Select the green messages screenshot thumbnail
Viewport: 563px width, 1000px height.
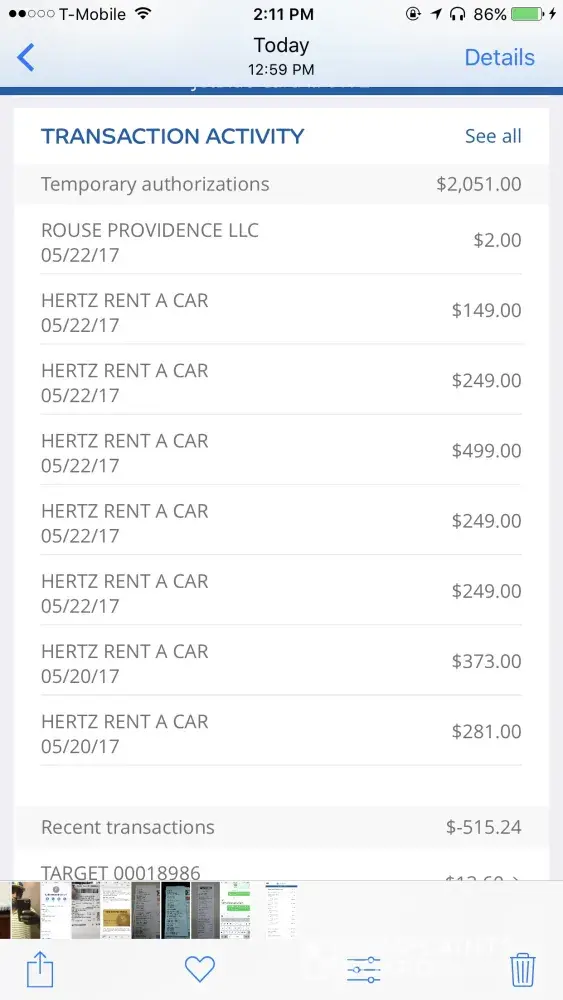click(235, 910)
